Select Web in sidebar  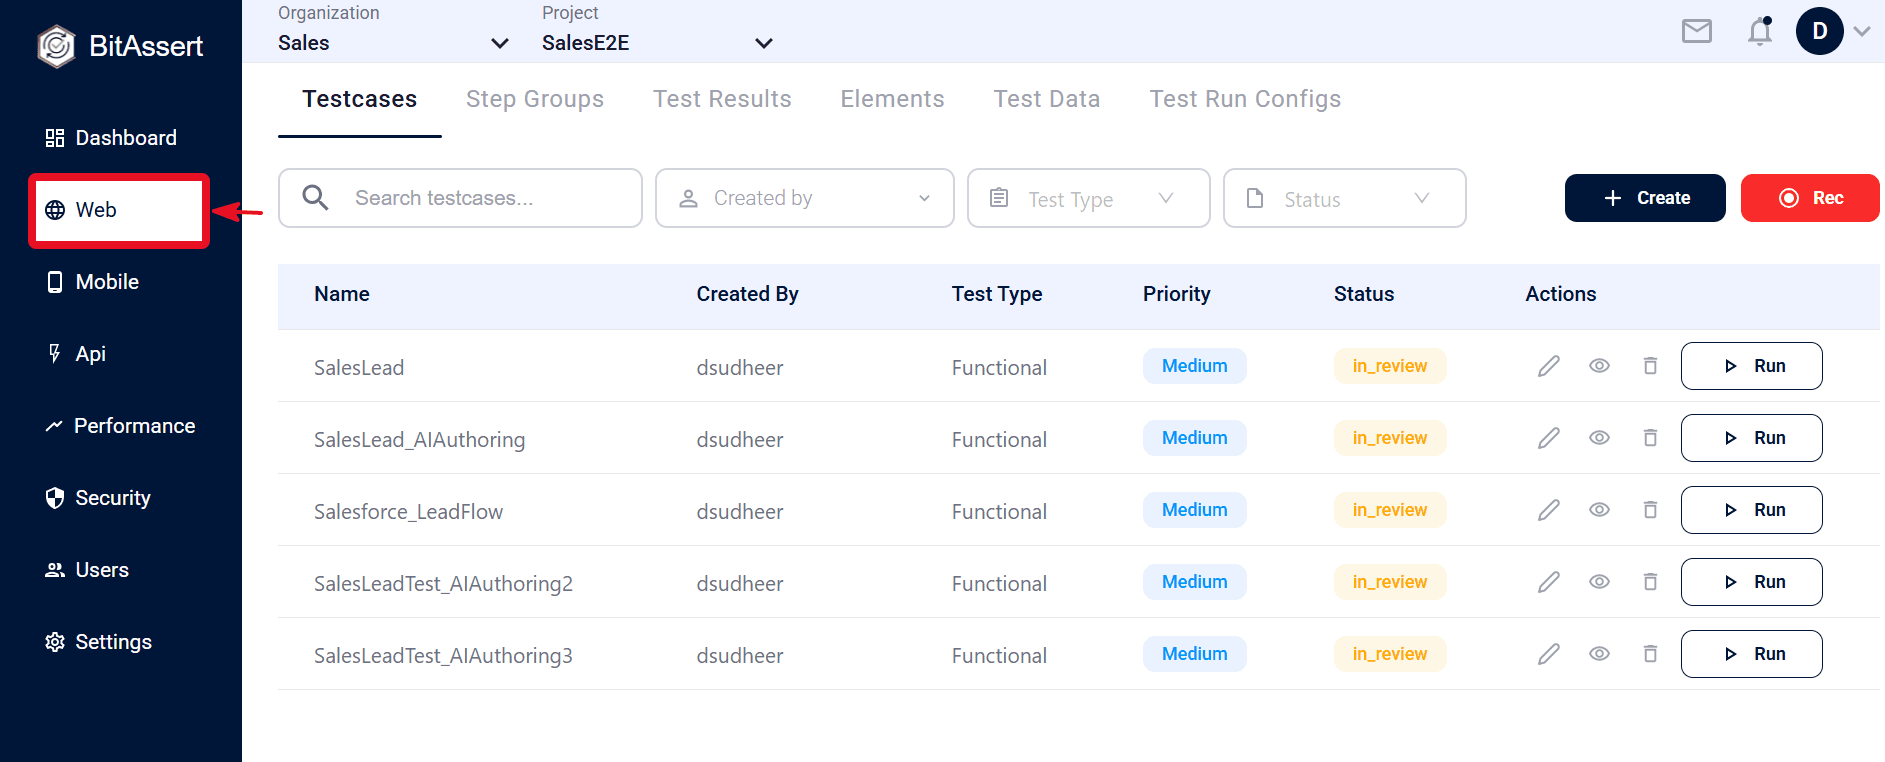click(118, 210)
